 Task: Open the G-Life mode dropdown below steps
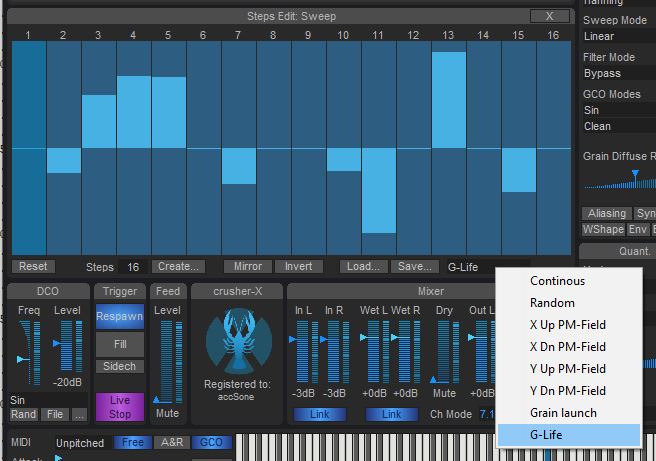[x=471, y=267]
